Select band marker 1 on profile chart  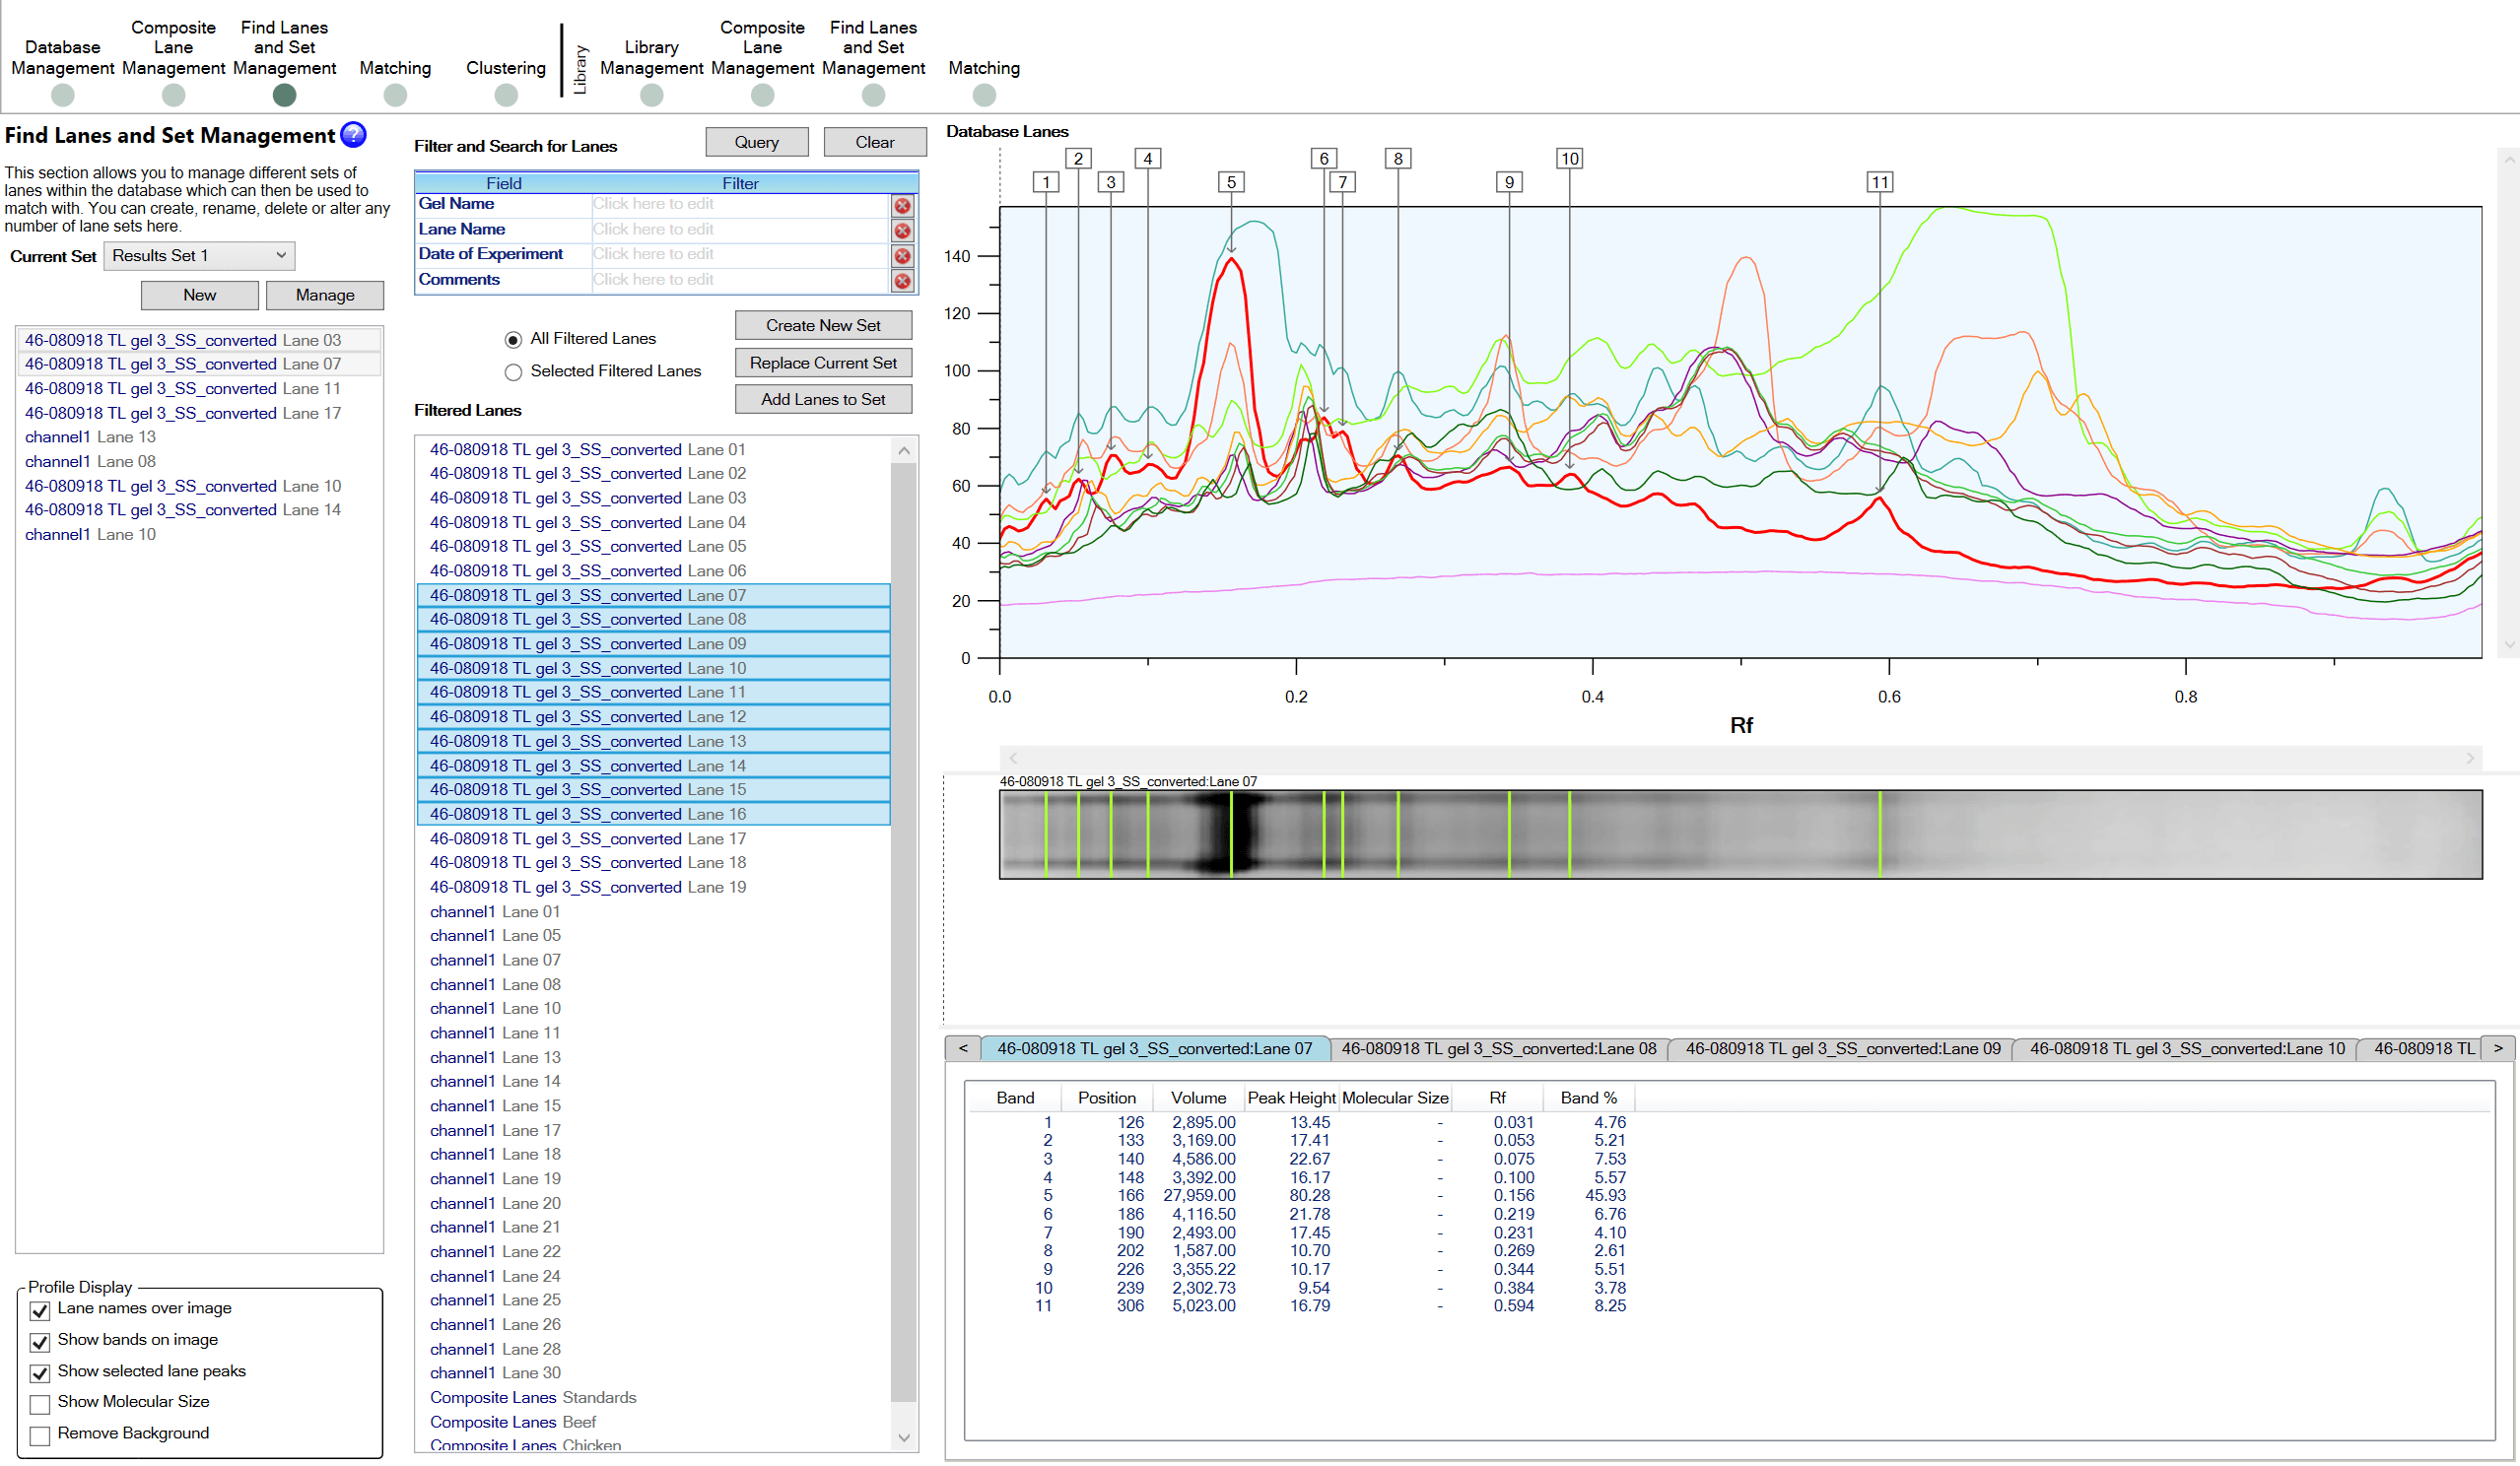tap(1046, 182)
